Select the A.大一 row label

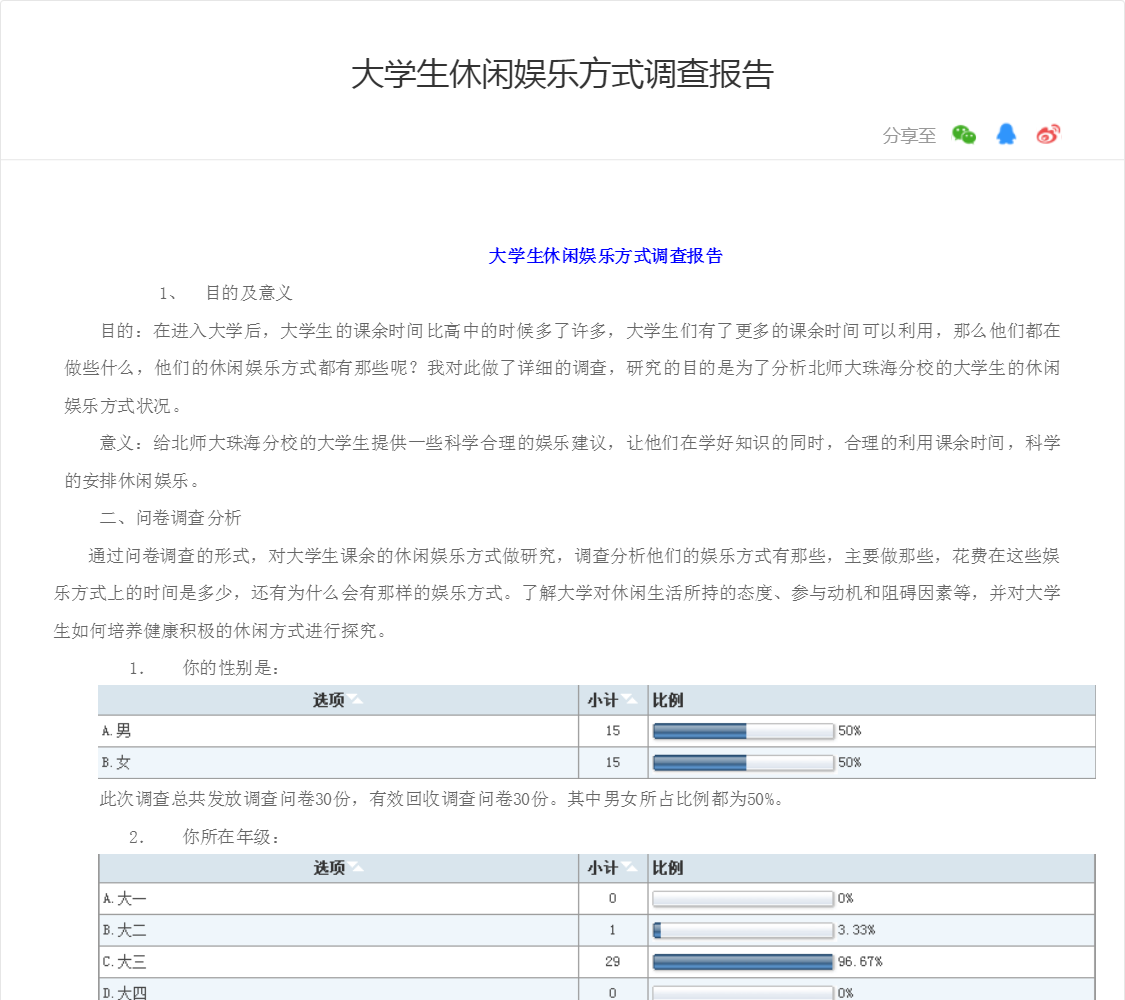tap(124, 899)
